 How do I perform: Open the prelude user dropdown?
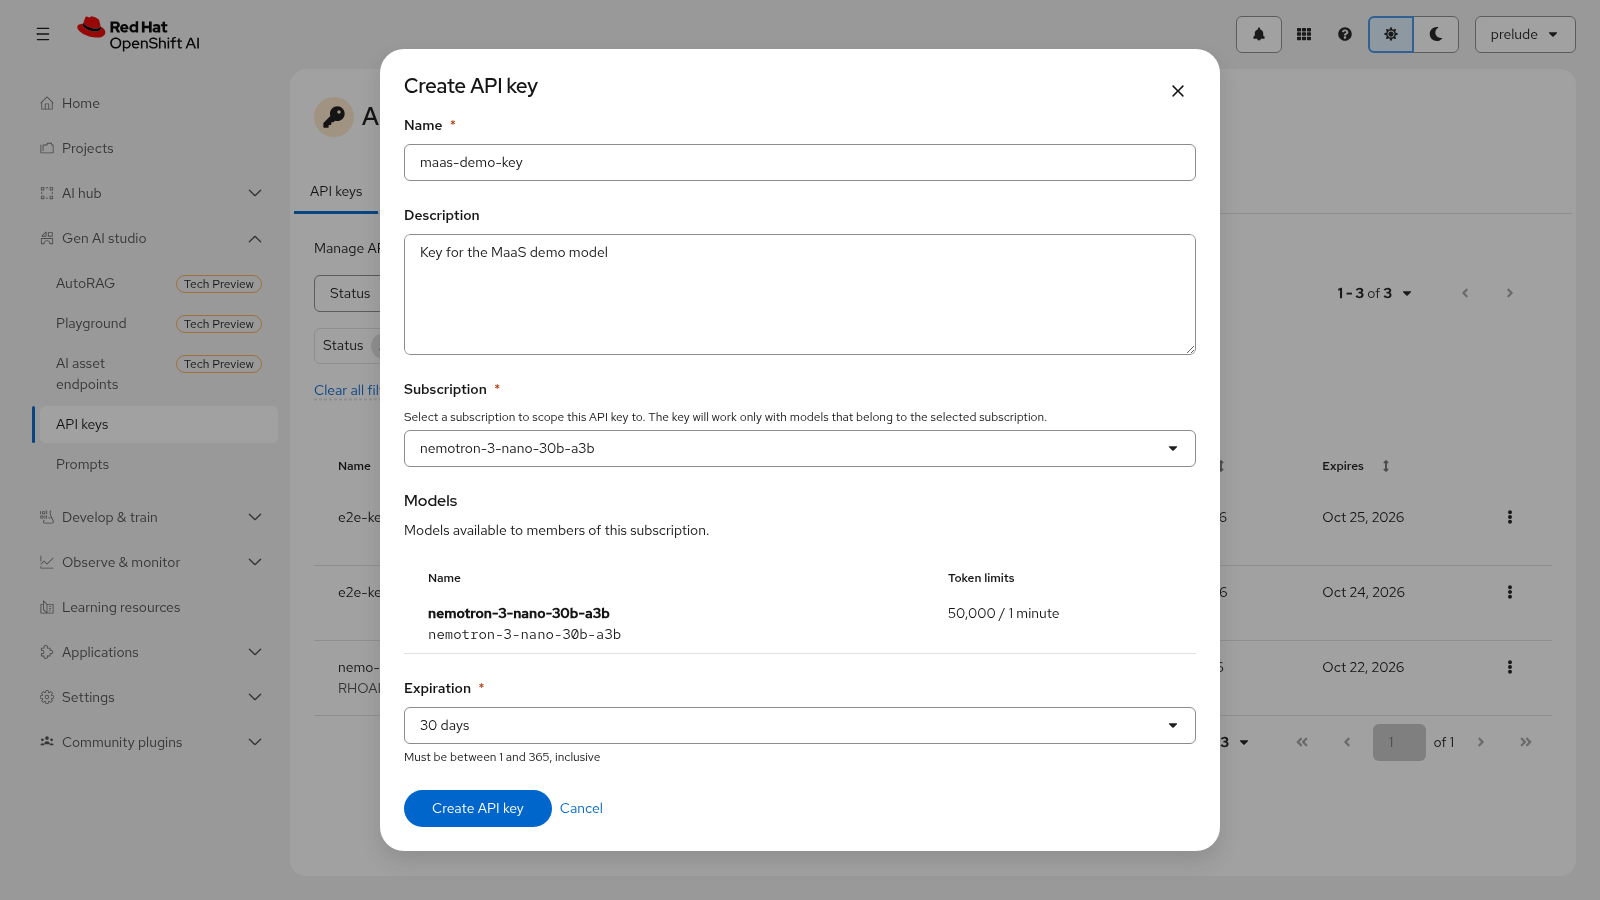pyautogui.click(x=1525, y=34)
